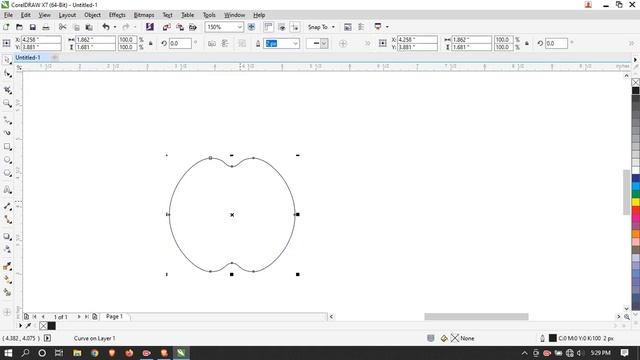
Task: Click the Full-screen preview icon
Action: [x=251, y=27]
